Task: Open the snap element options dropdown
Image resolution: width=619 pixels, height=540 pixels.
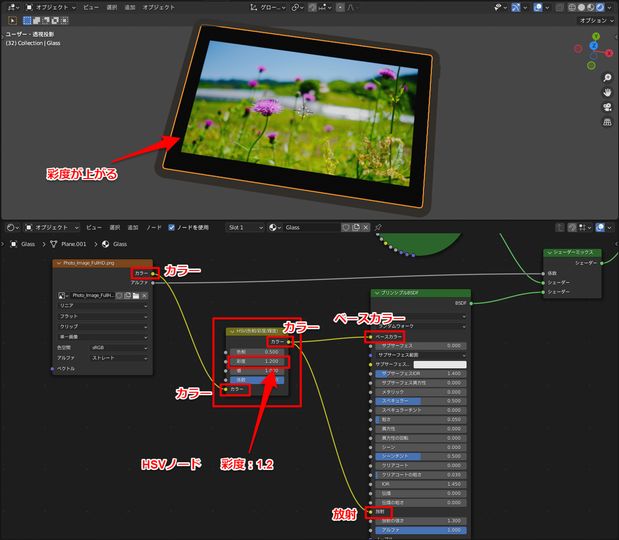Action: click(325, 7)
